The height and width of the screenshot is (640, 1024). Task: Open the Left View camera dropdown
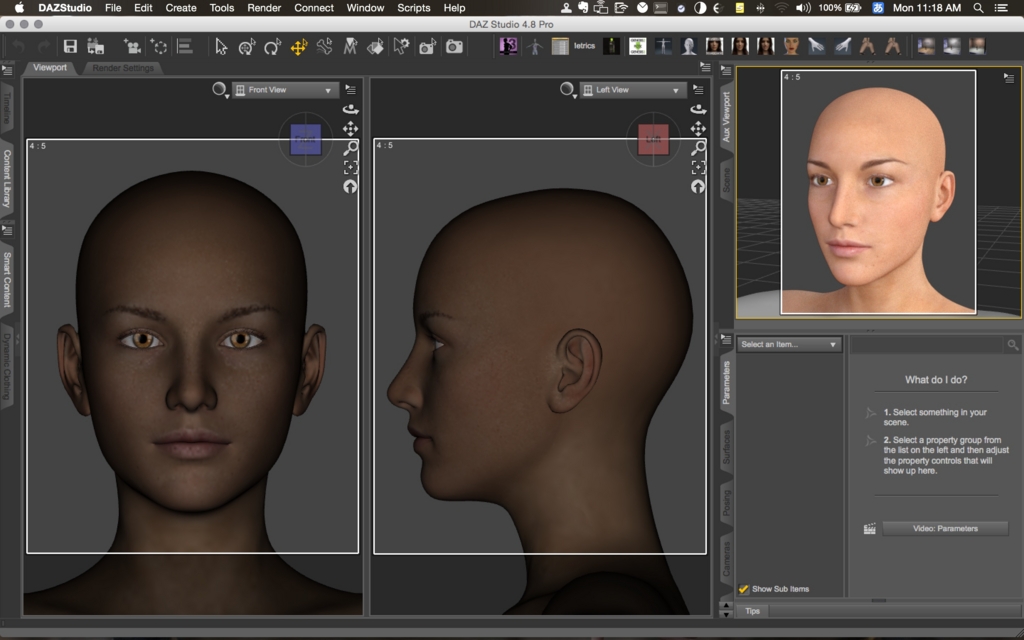point(635,89)
